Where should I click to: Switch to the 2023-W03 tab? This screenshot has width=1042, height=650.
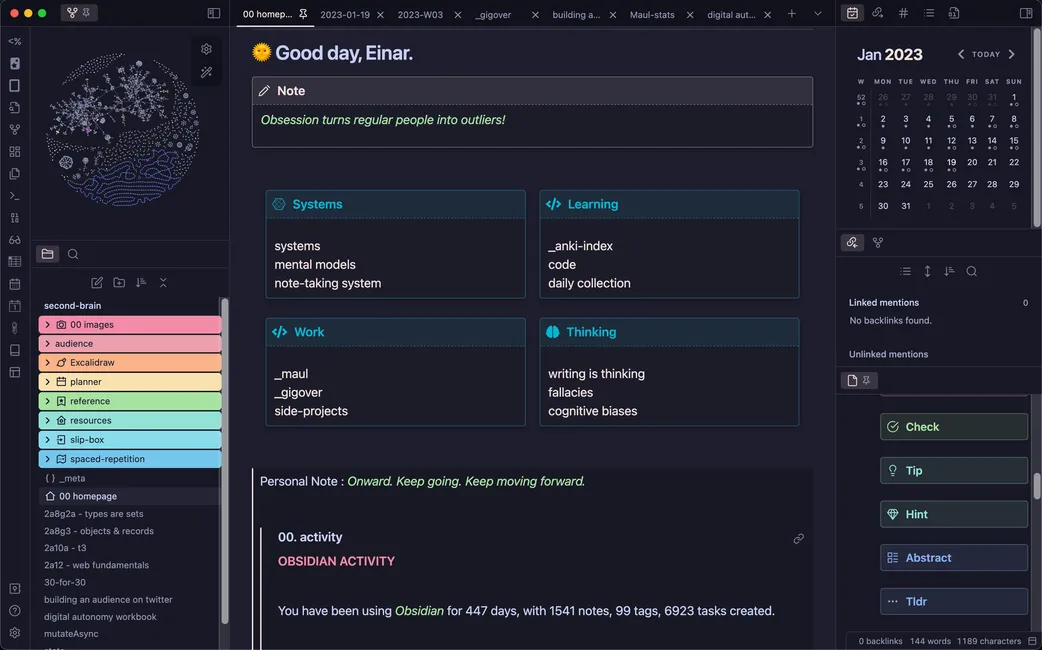click(x=420, y=15)
